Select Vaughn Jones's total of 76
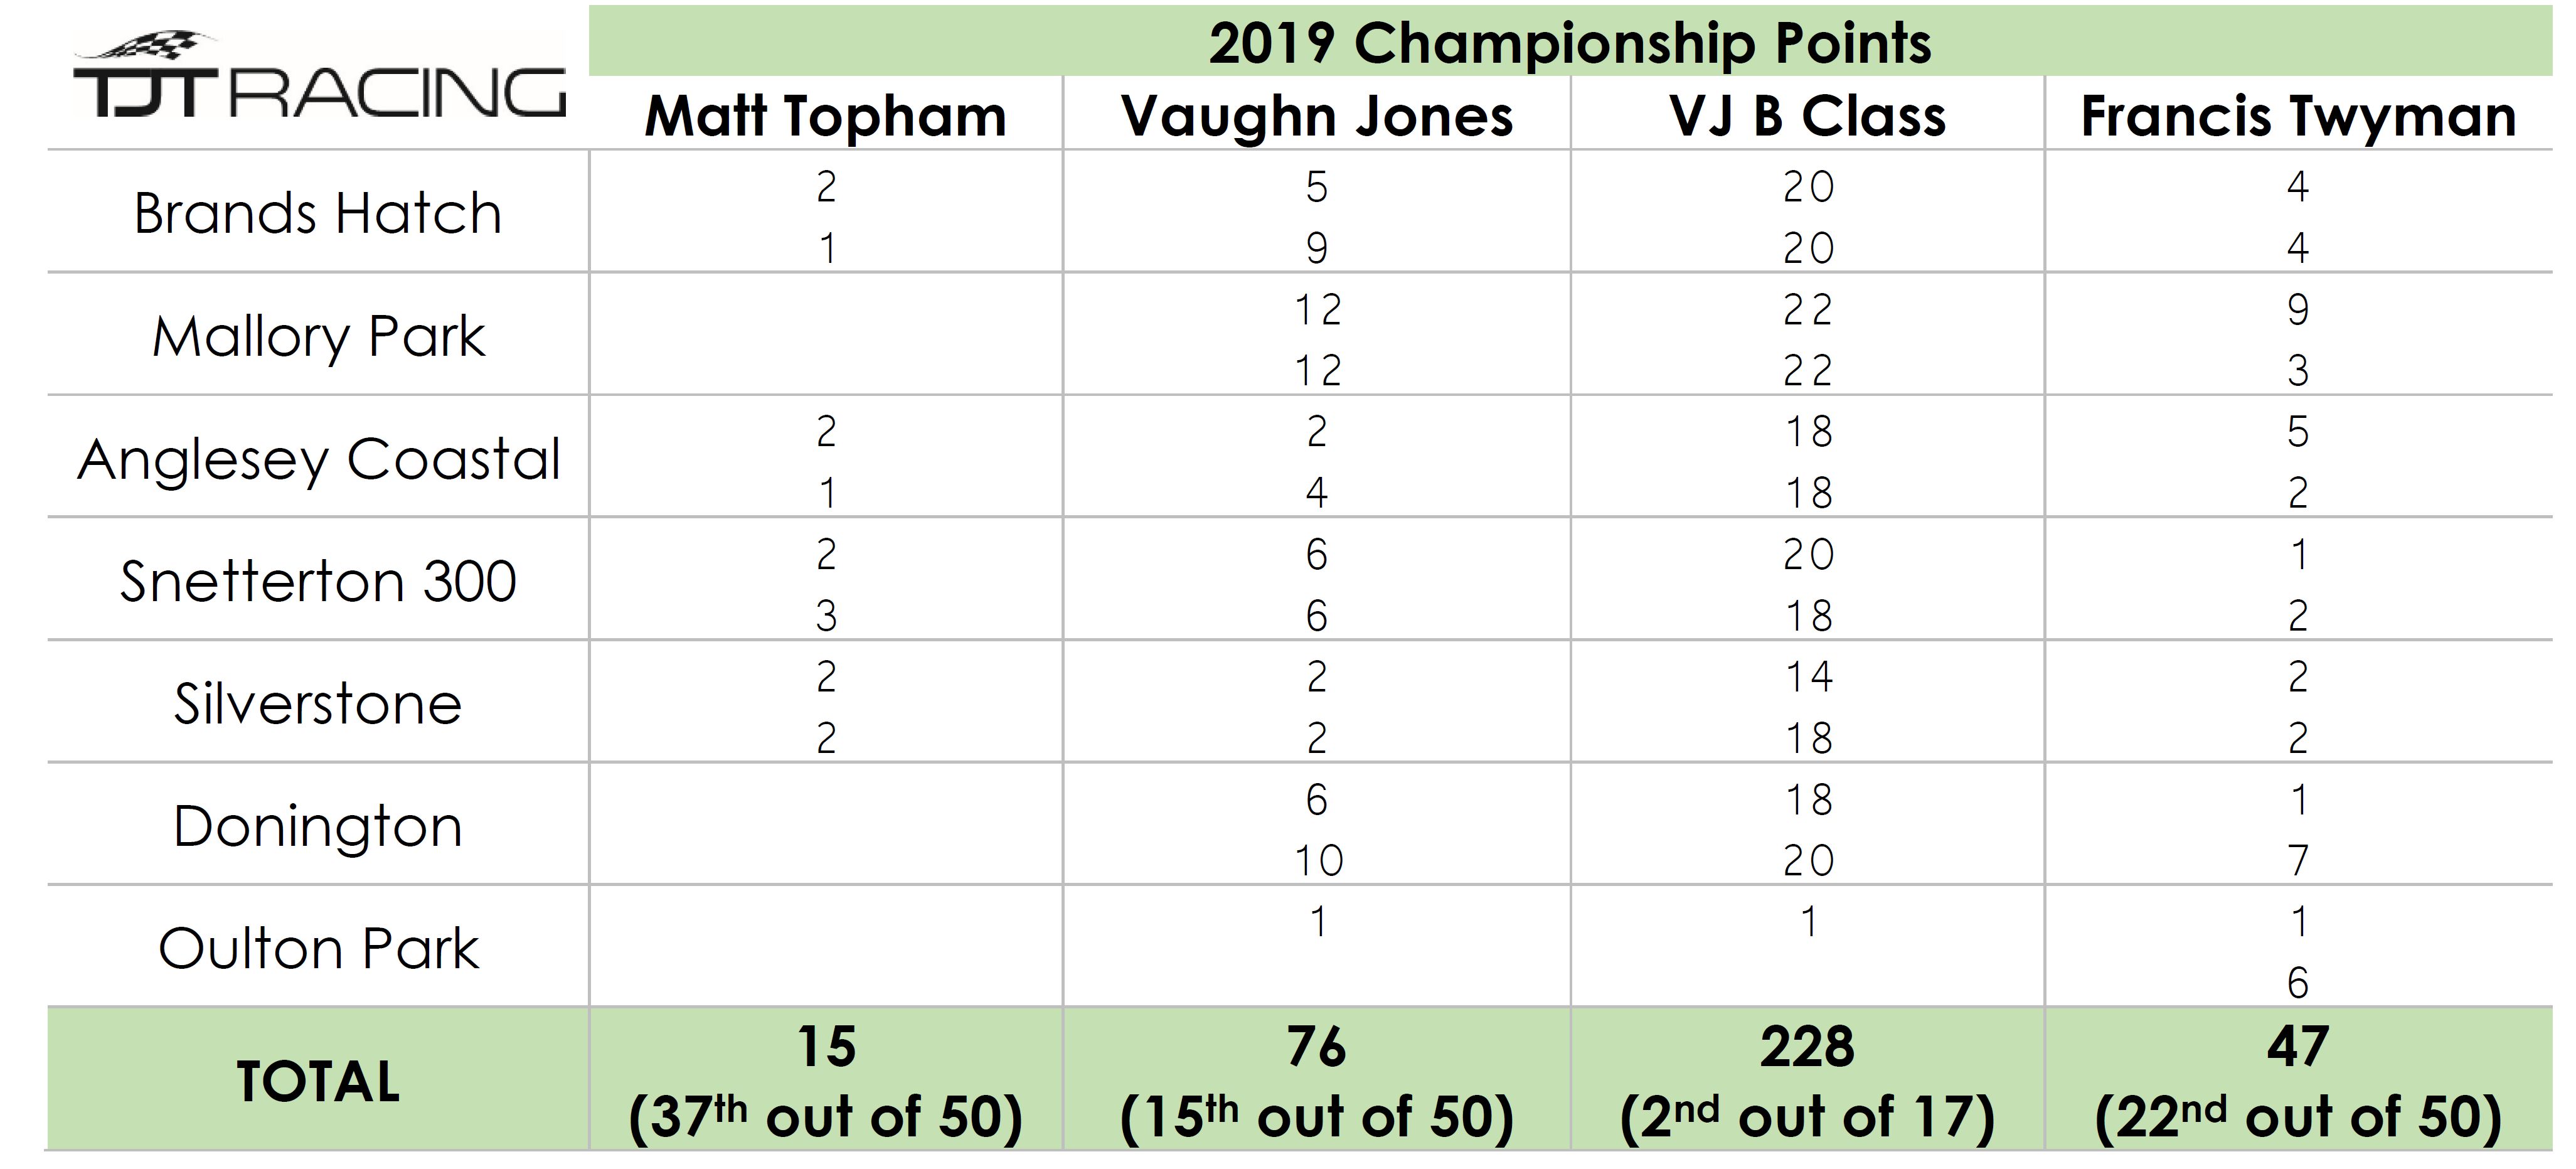Image resolution: width=2576 pixels, height=1169 pixels. tap(1316, 1047)
